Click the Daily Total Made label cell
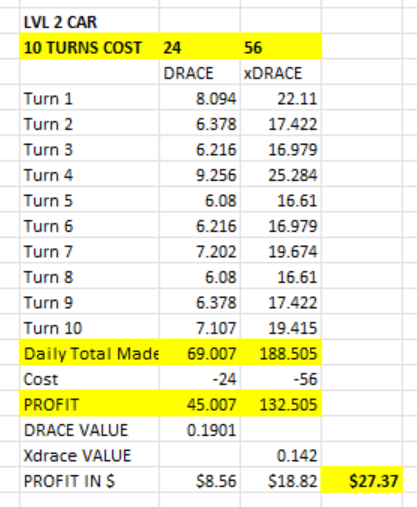Image resolution: width=417 pixels, height=507 pixels. (x=89, y=353)
